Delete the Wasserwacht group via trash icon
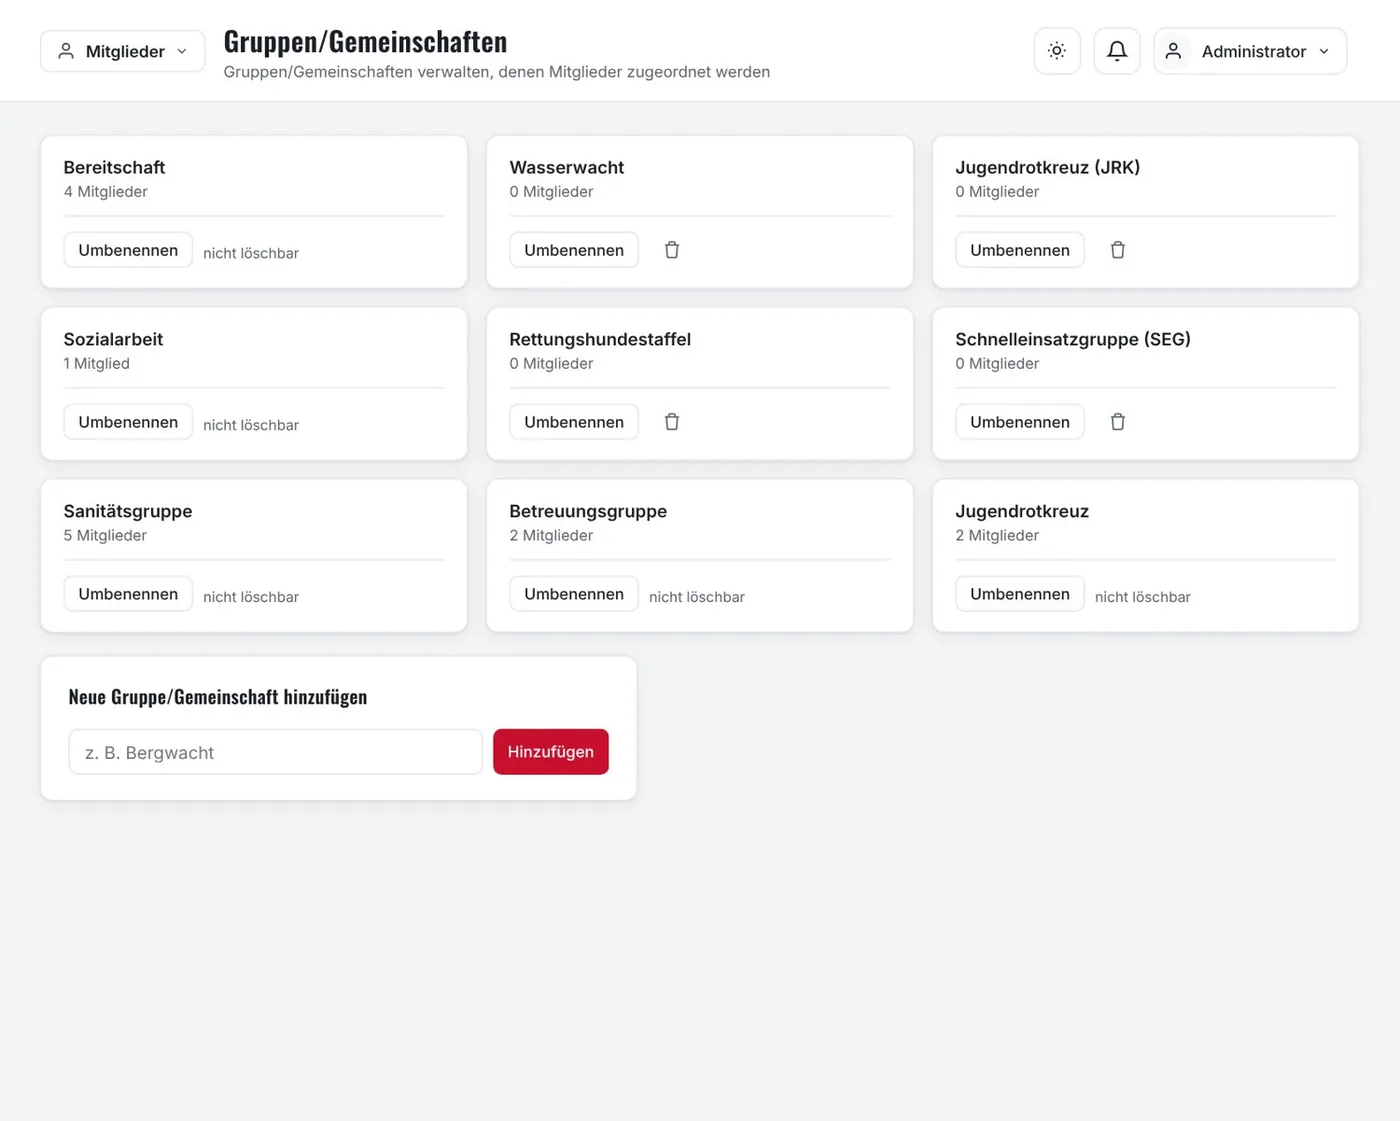 click(x=672, y=250)
